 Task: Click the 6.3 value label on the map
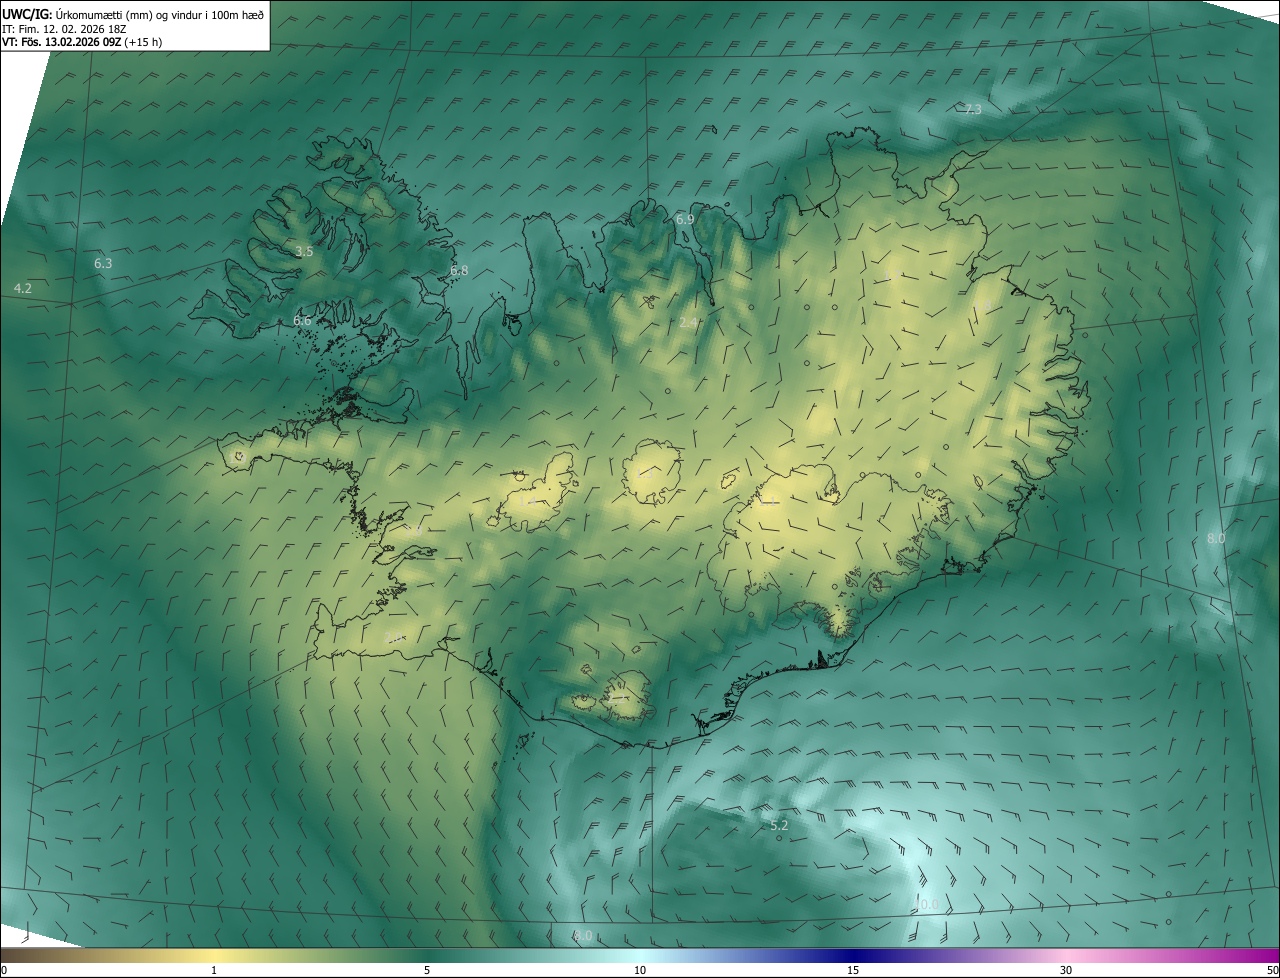pyautogui.click(x=103, y=263)
